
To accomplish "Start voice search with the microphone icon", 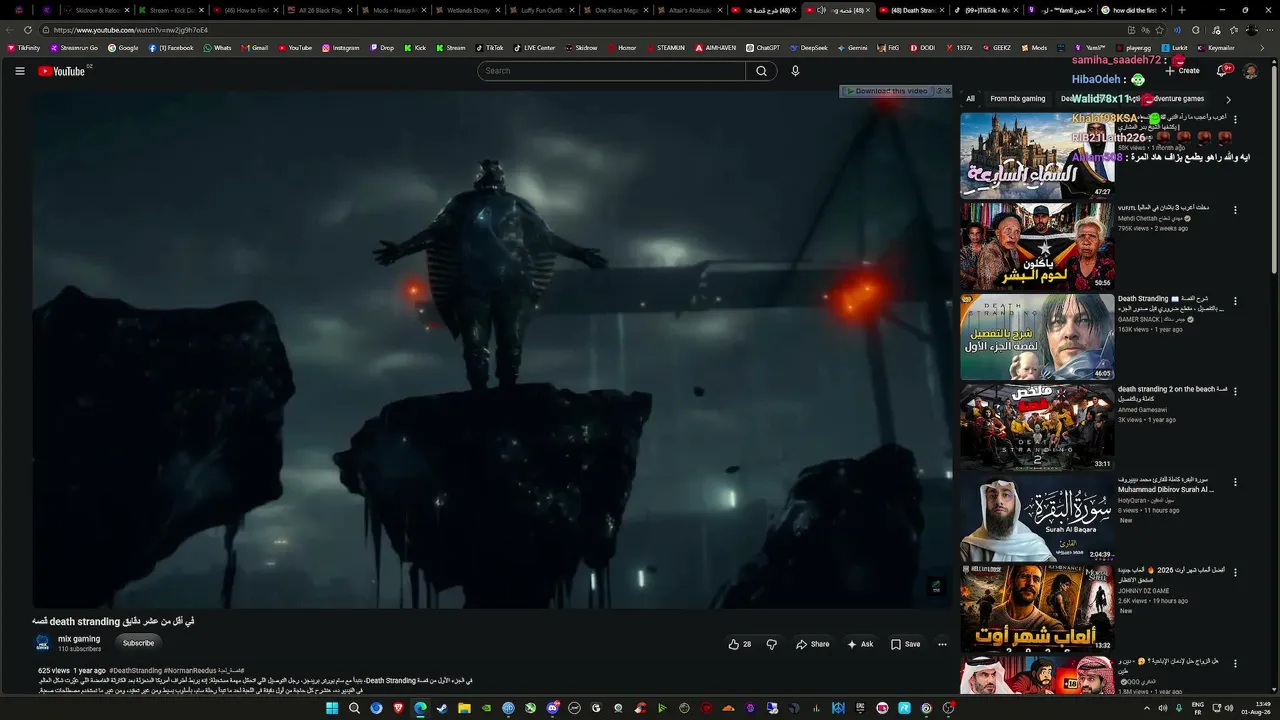I will (795, 71).
